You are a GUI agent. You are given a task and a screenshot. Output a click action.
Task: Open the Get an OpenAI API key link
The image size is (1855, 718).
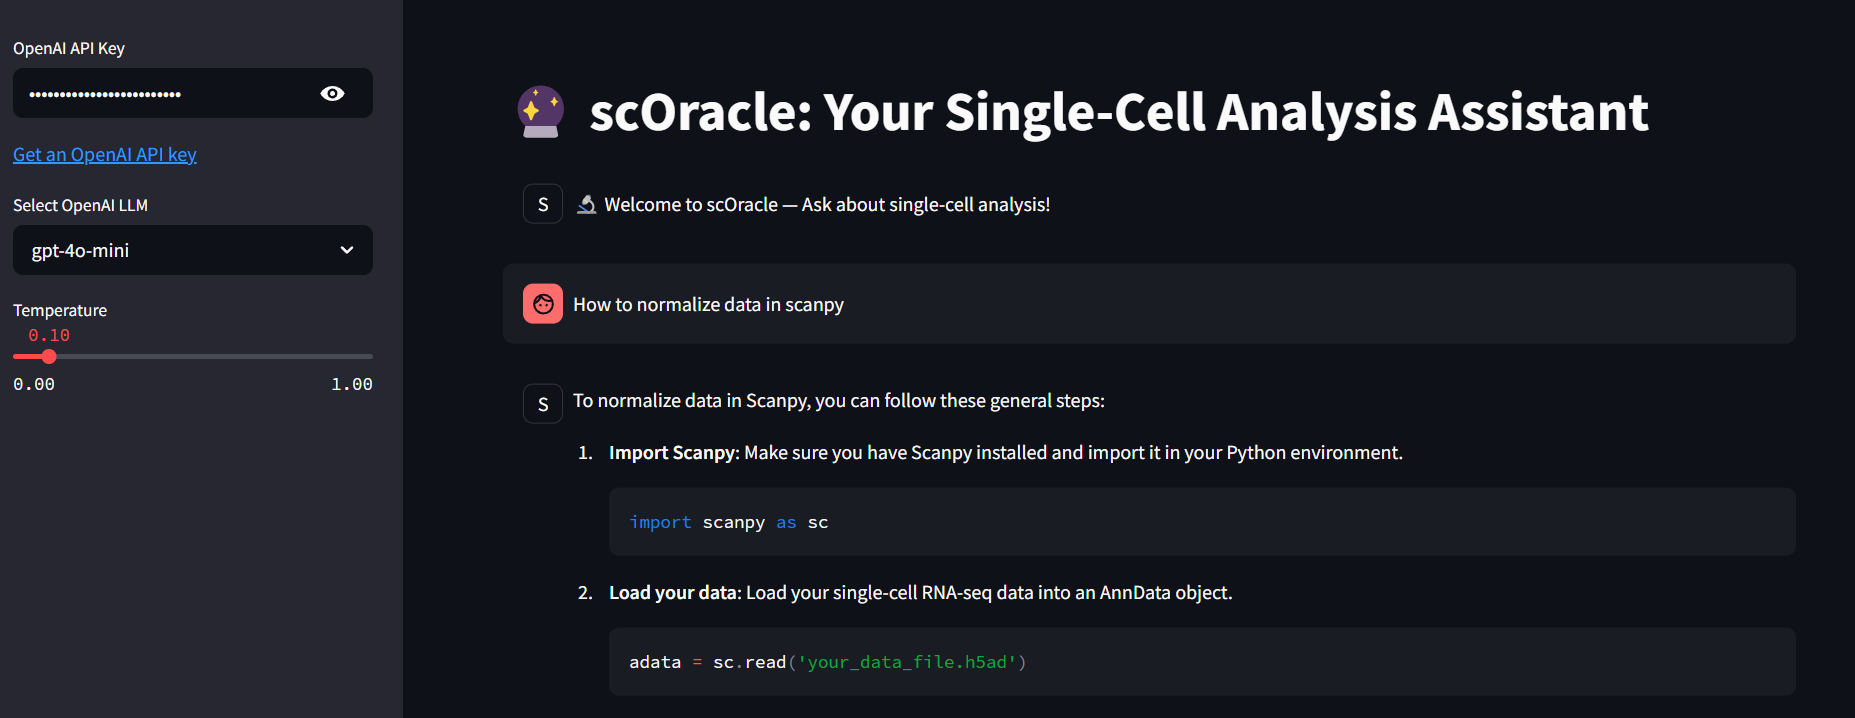[x=105, y=154]
